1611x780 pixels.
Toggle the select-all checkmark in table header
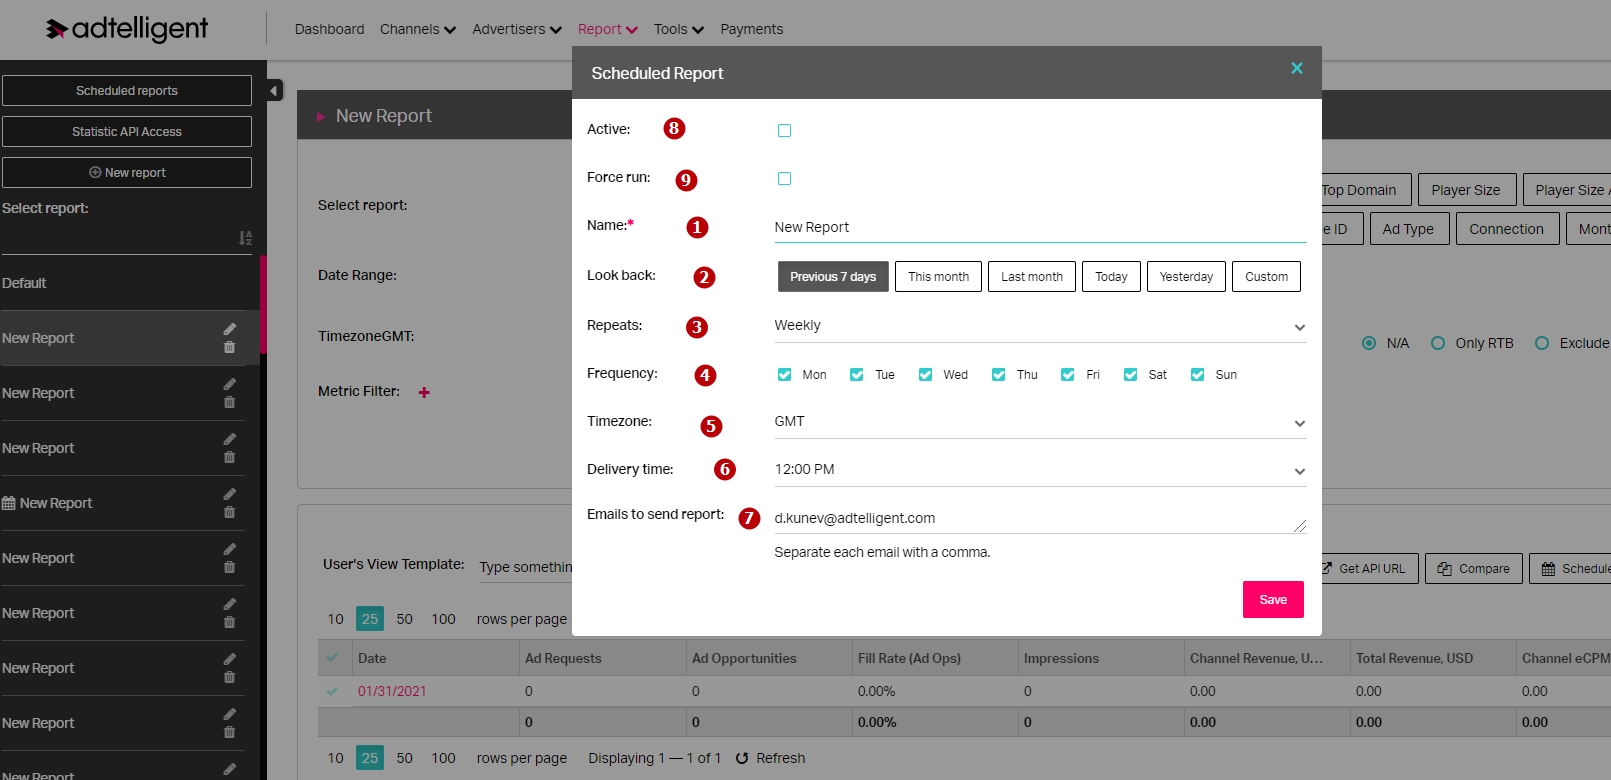332,658
